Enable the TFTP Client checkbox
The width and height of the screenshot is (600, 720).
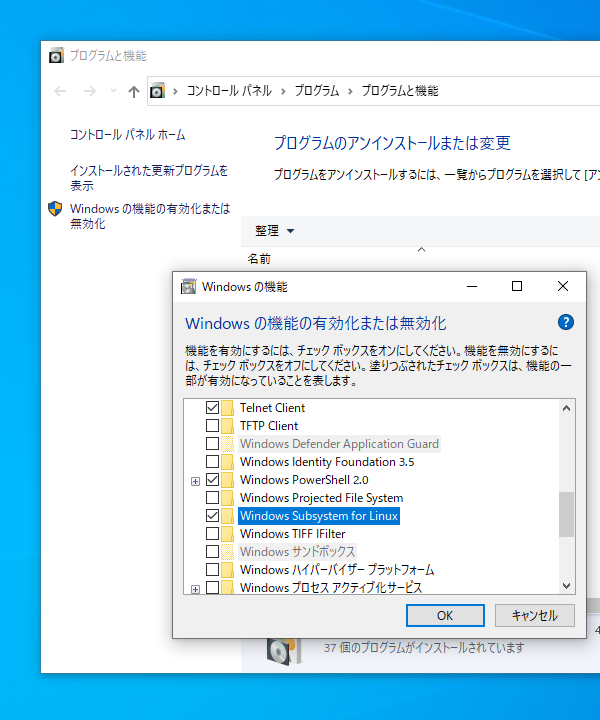pos(212,426)
